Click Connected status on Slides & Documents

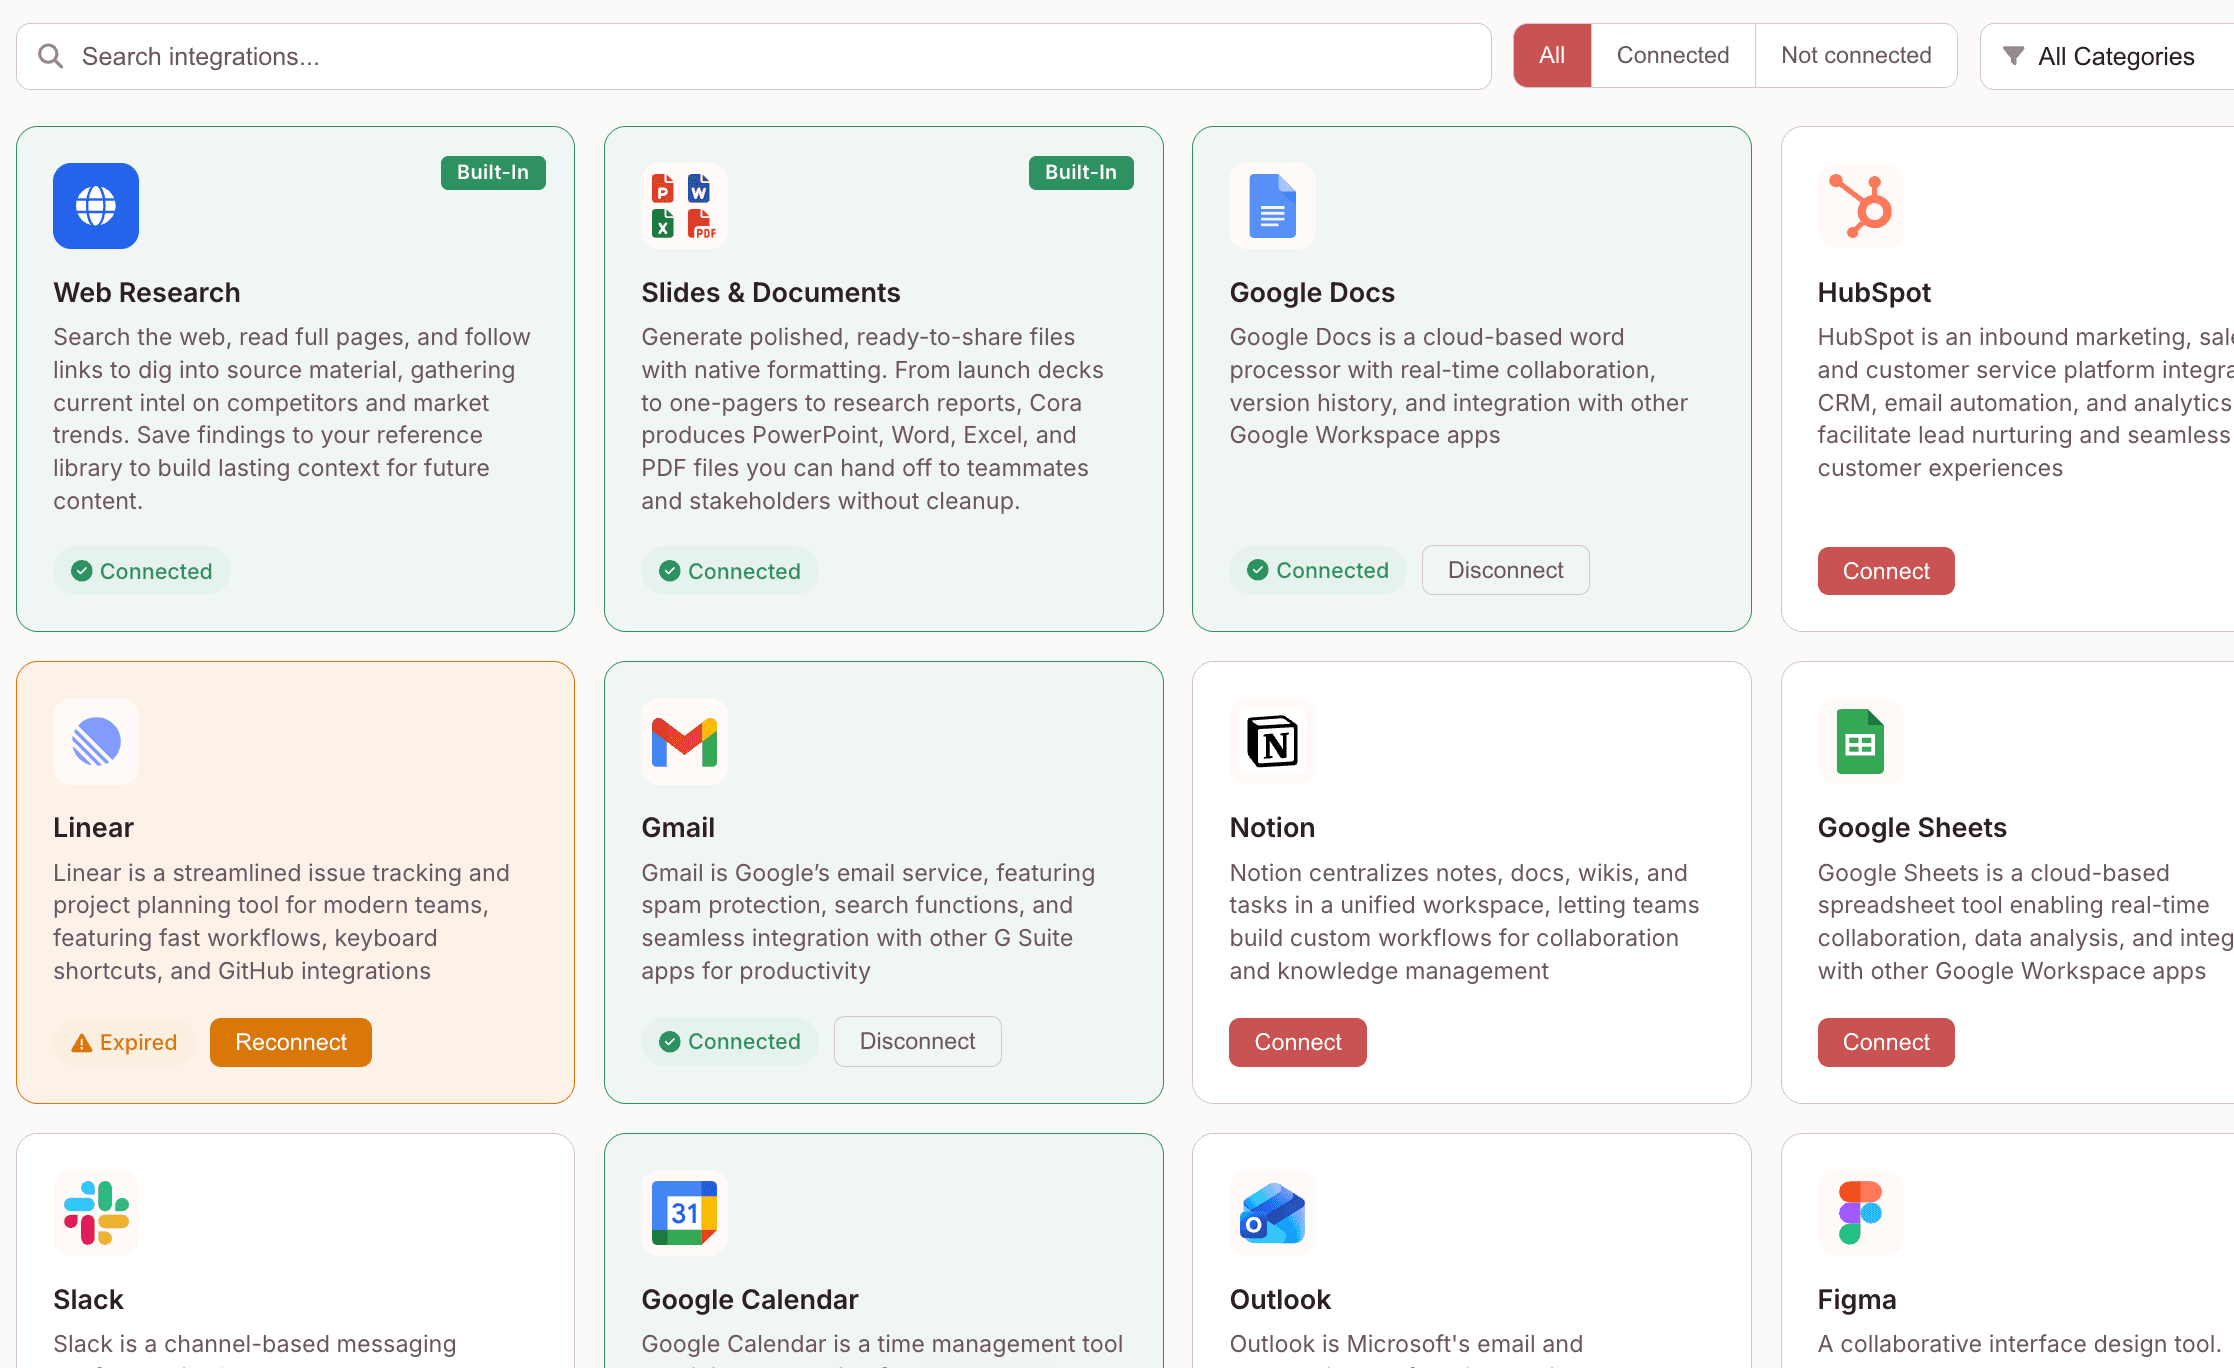pyautogui.click(x=730, y=571)
